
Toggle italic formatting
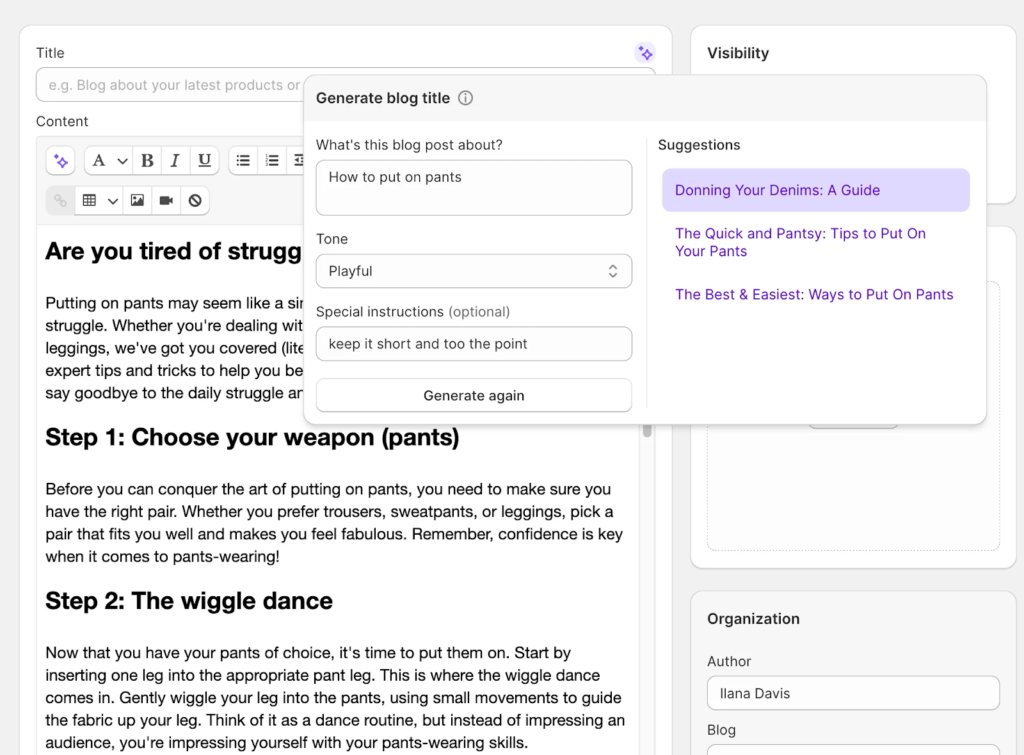tap(175, 160)
